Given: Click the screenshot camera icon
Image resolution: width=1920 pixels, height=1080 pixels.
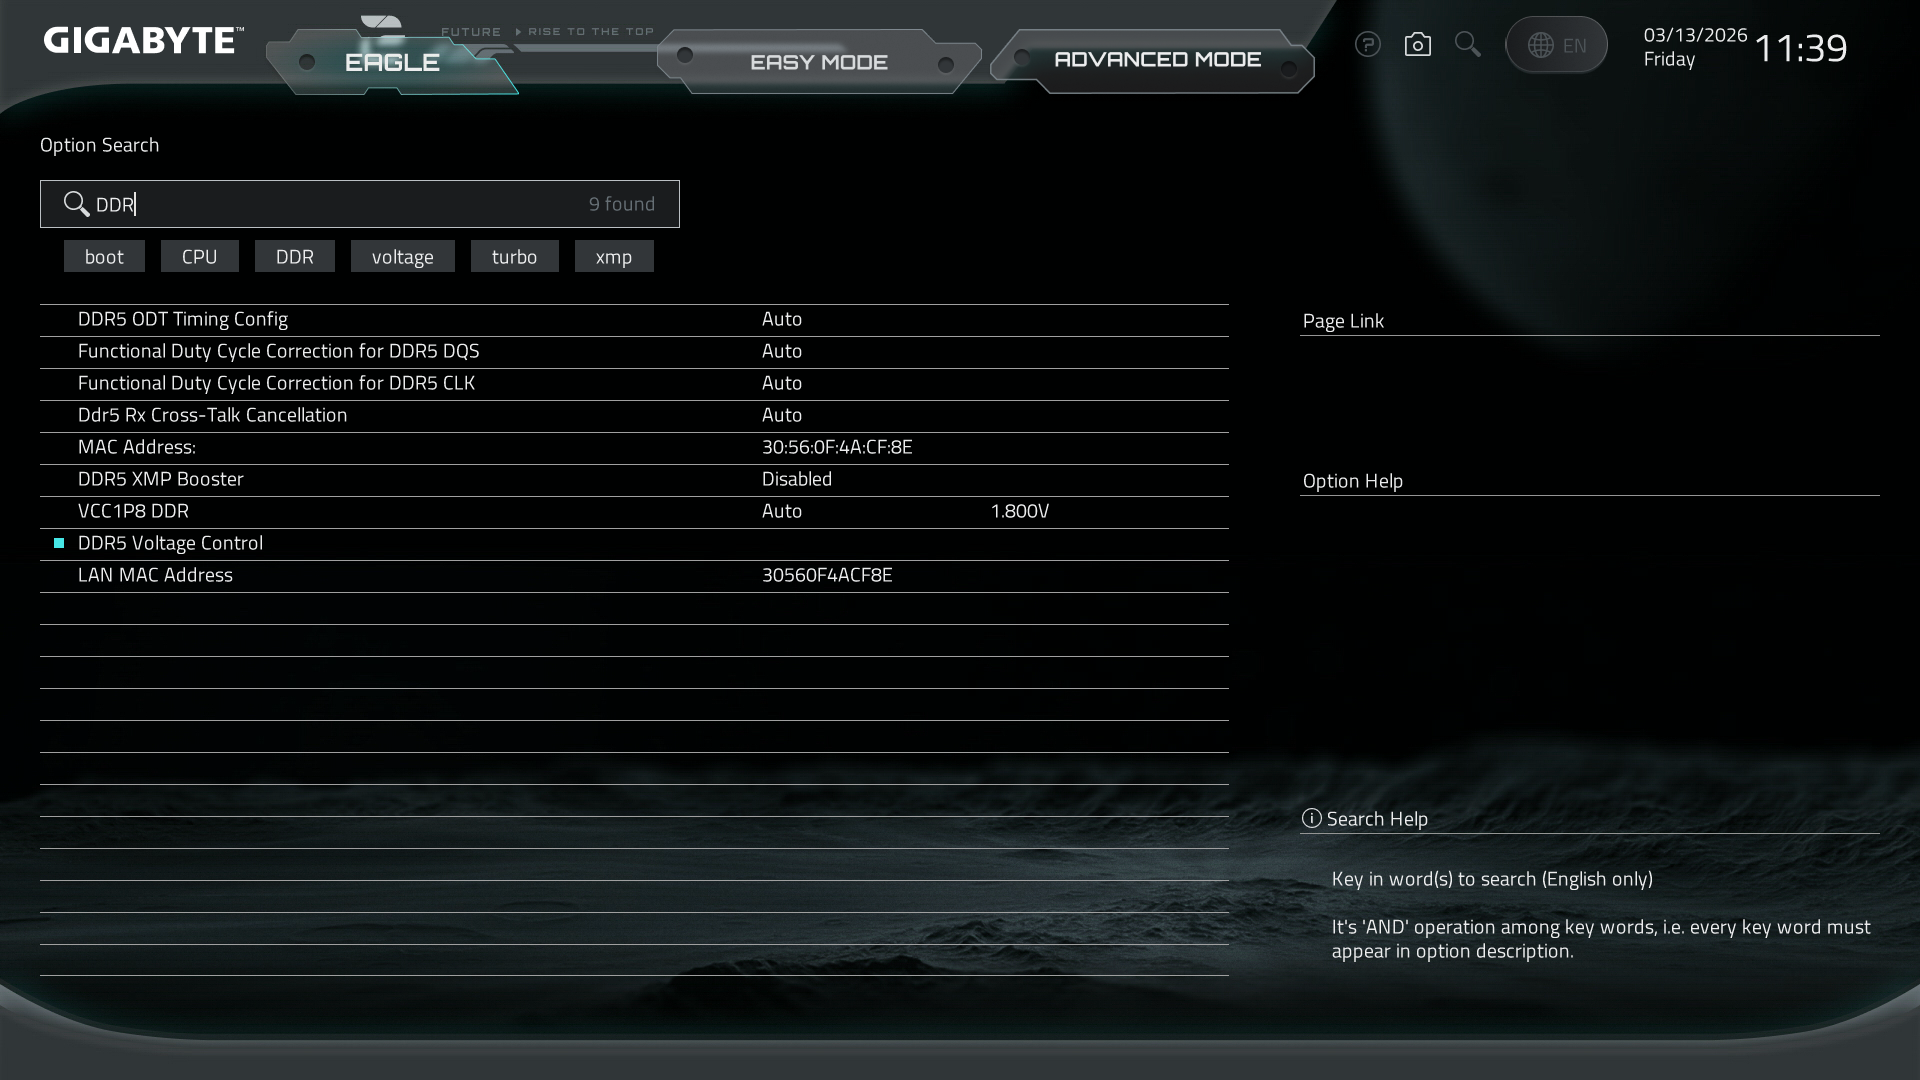Looking at the screenshot, I should click(x=1417, y=45).
